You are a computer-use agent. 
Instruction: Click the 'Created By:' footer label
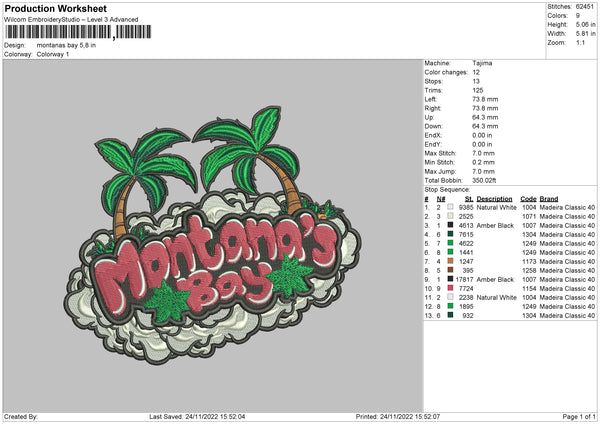pyautogui.click(x=21, y=416)
